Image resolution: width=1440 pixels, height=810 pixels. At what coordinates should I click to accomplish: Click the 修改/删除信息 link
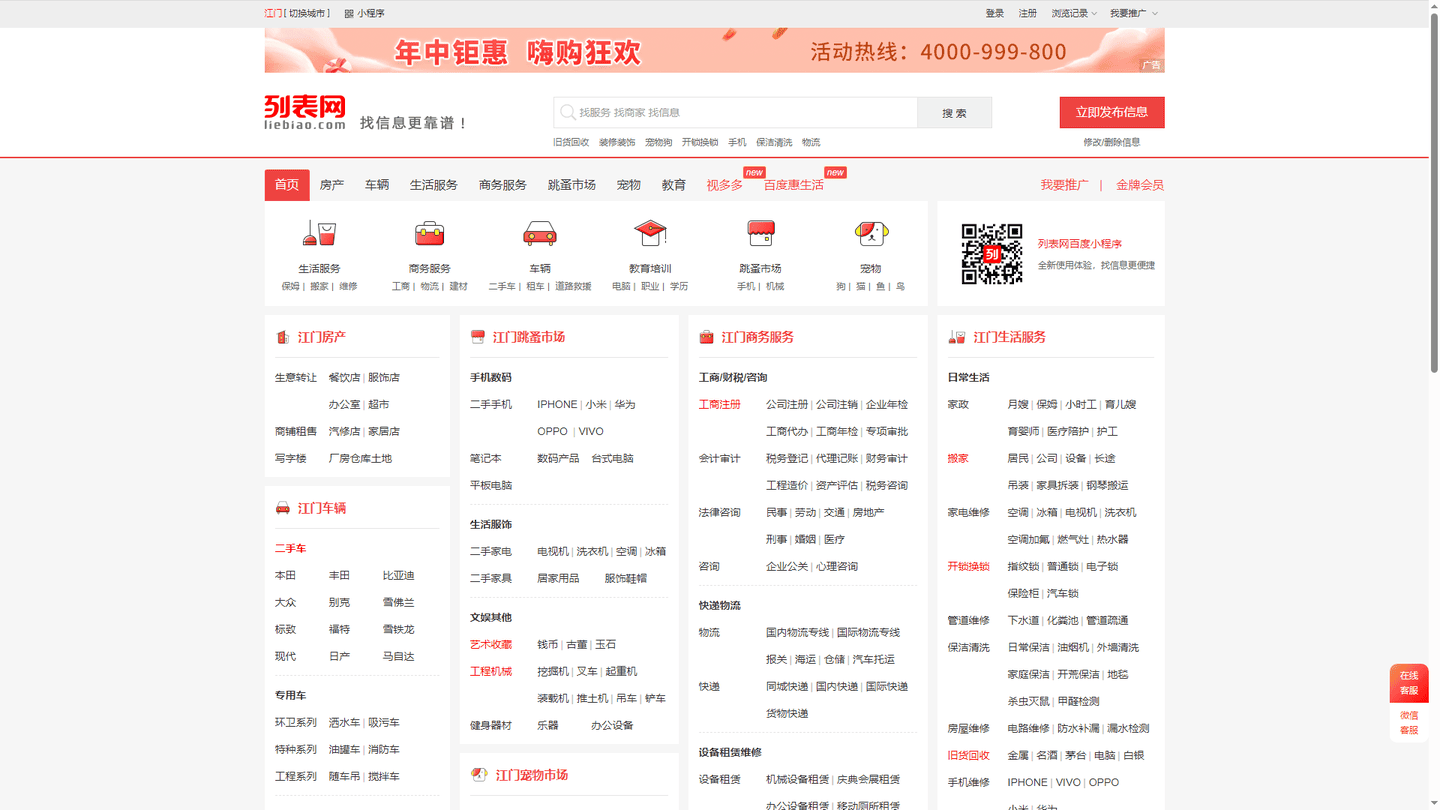1112,142
